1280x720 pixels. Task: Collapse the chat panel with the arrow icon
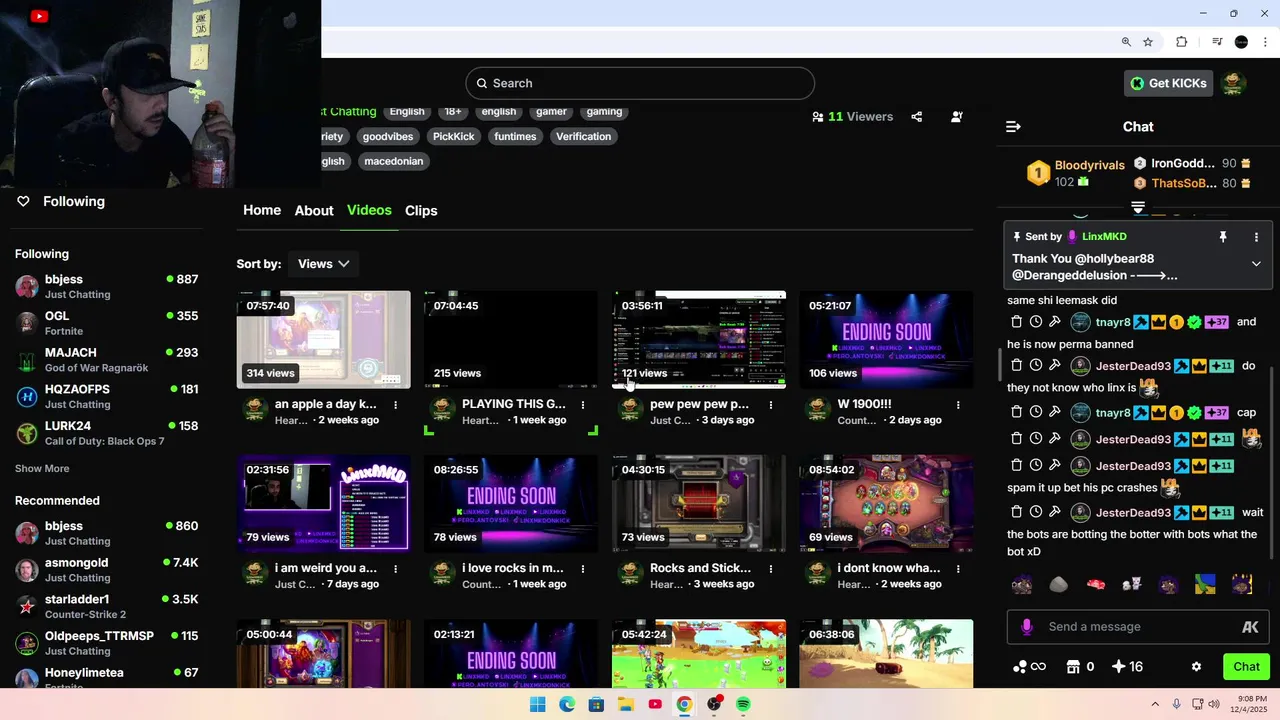coord(1013,127)
